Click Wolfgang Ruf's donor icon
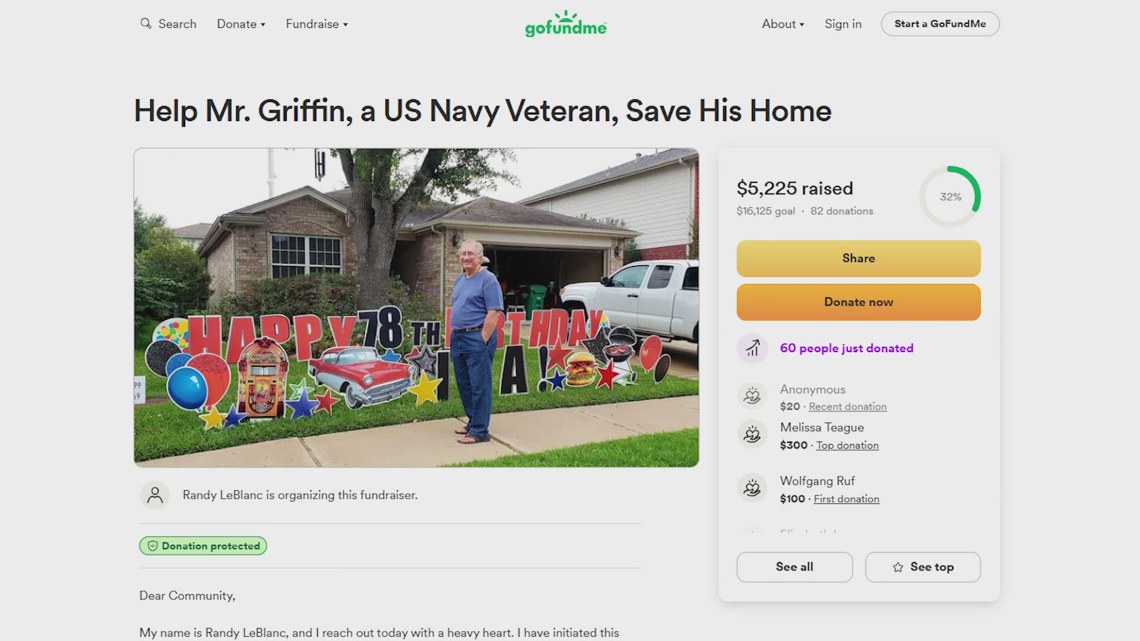 (752, 488)
